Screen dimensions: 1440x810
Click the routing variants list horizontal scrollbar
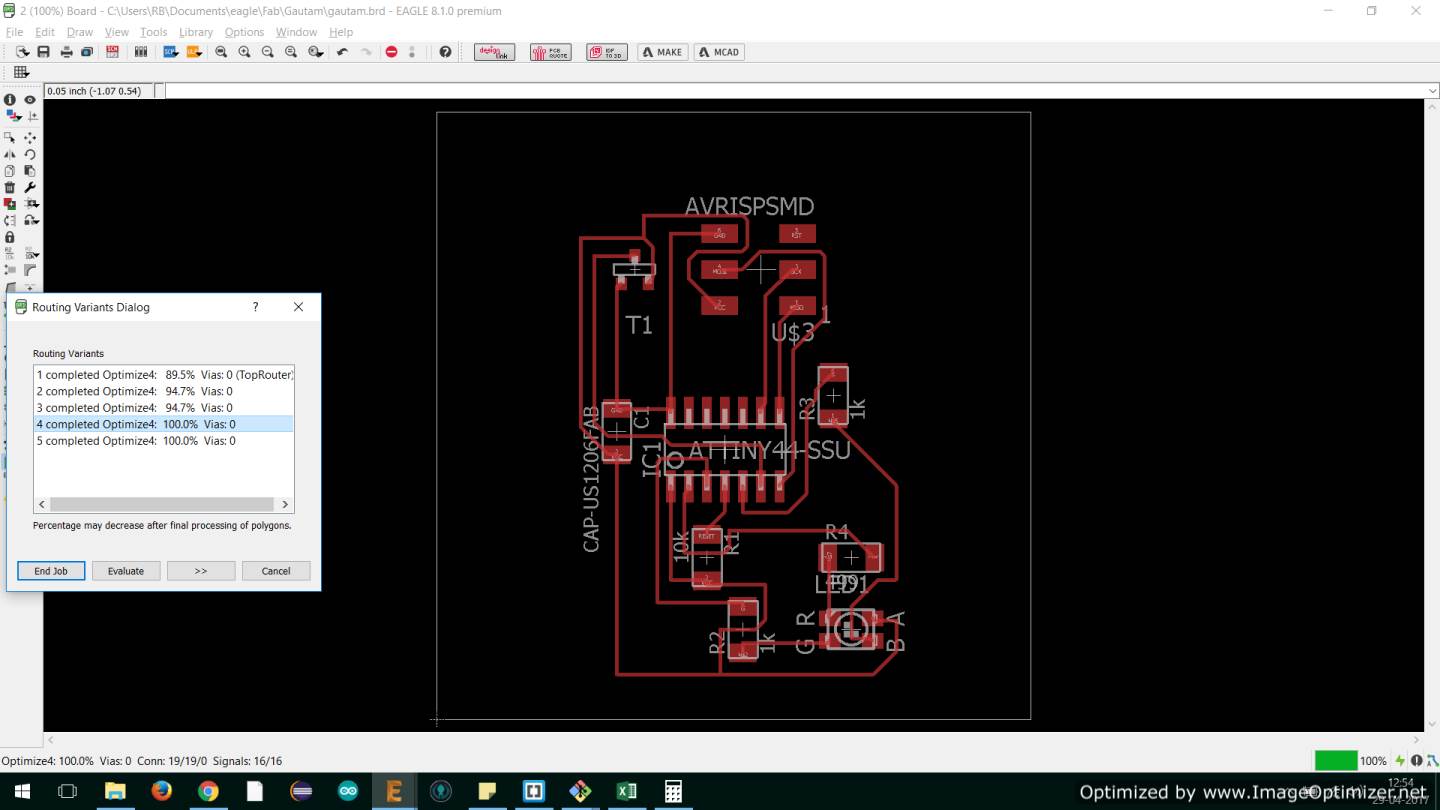[x=162, y=505]
